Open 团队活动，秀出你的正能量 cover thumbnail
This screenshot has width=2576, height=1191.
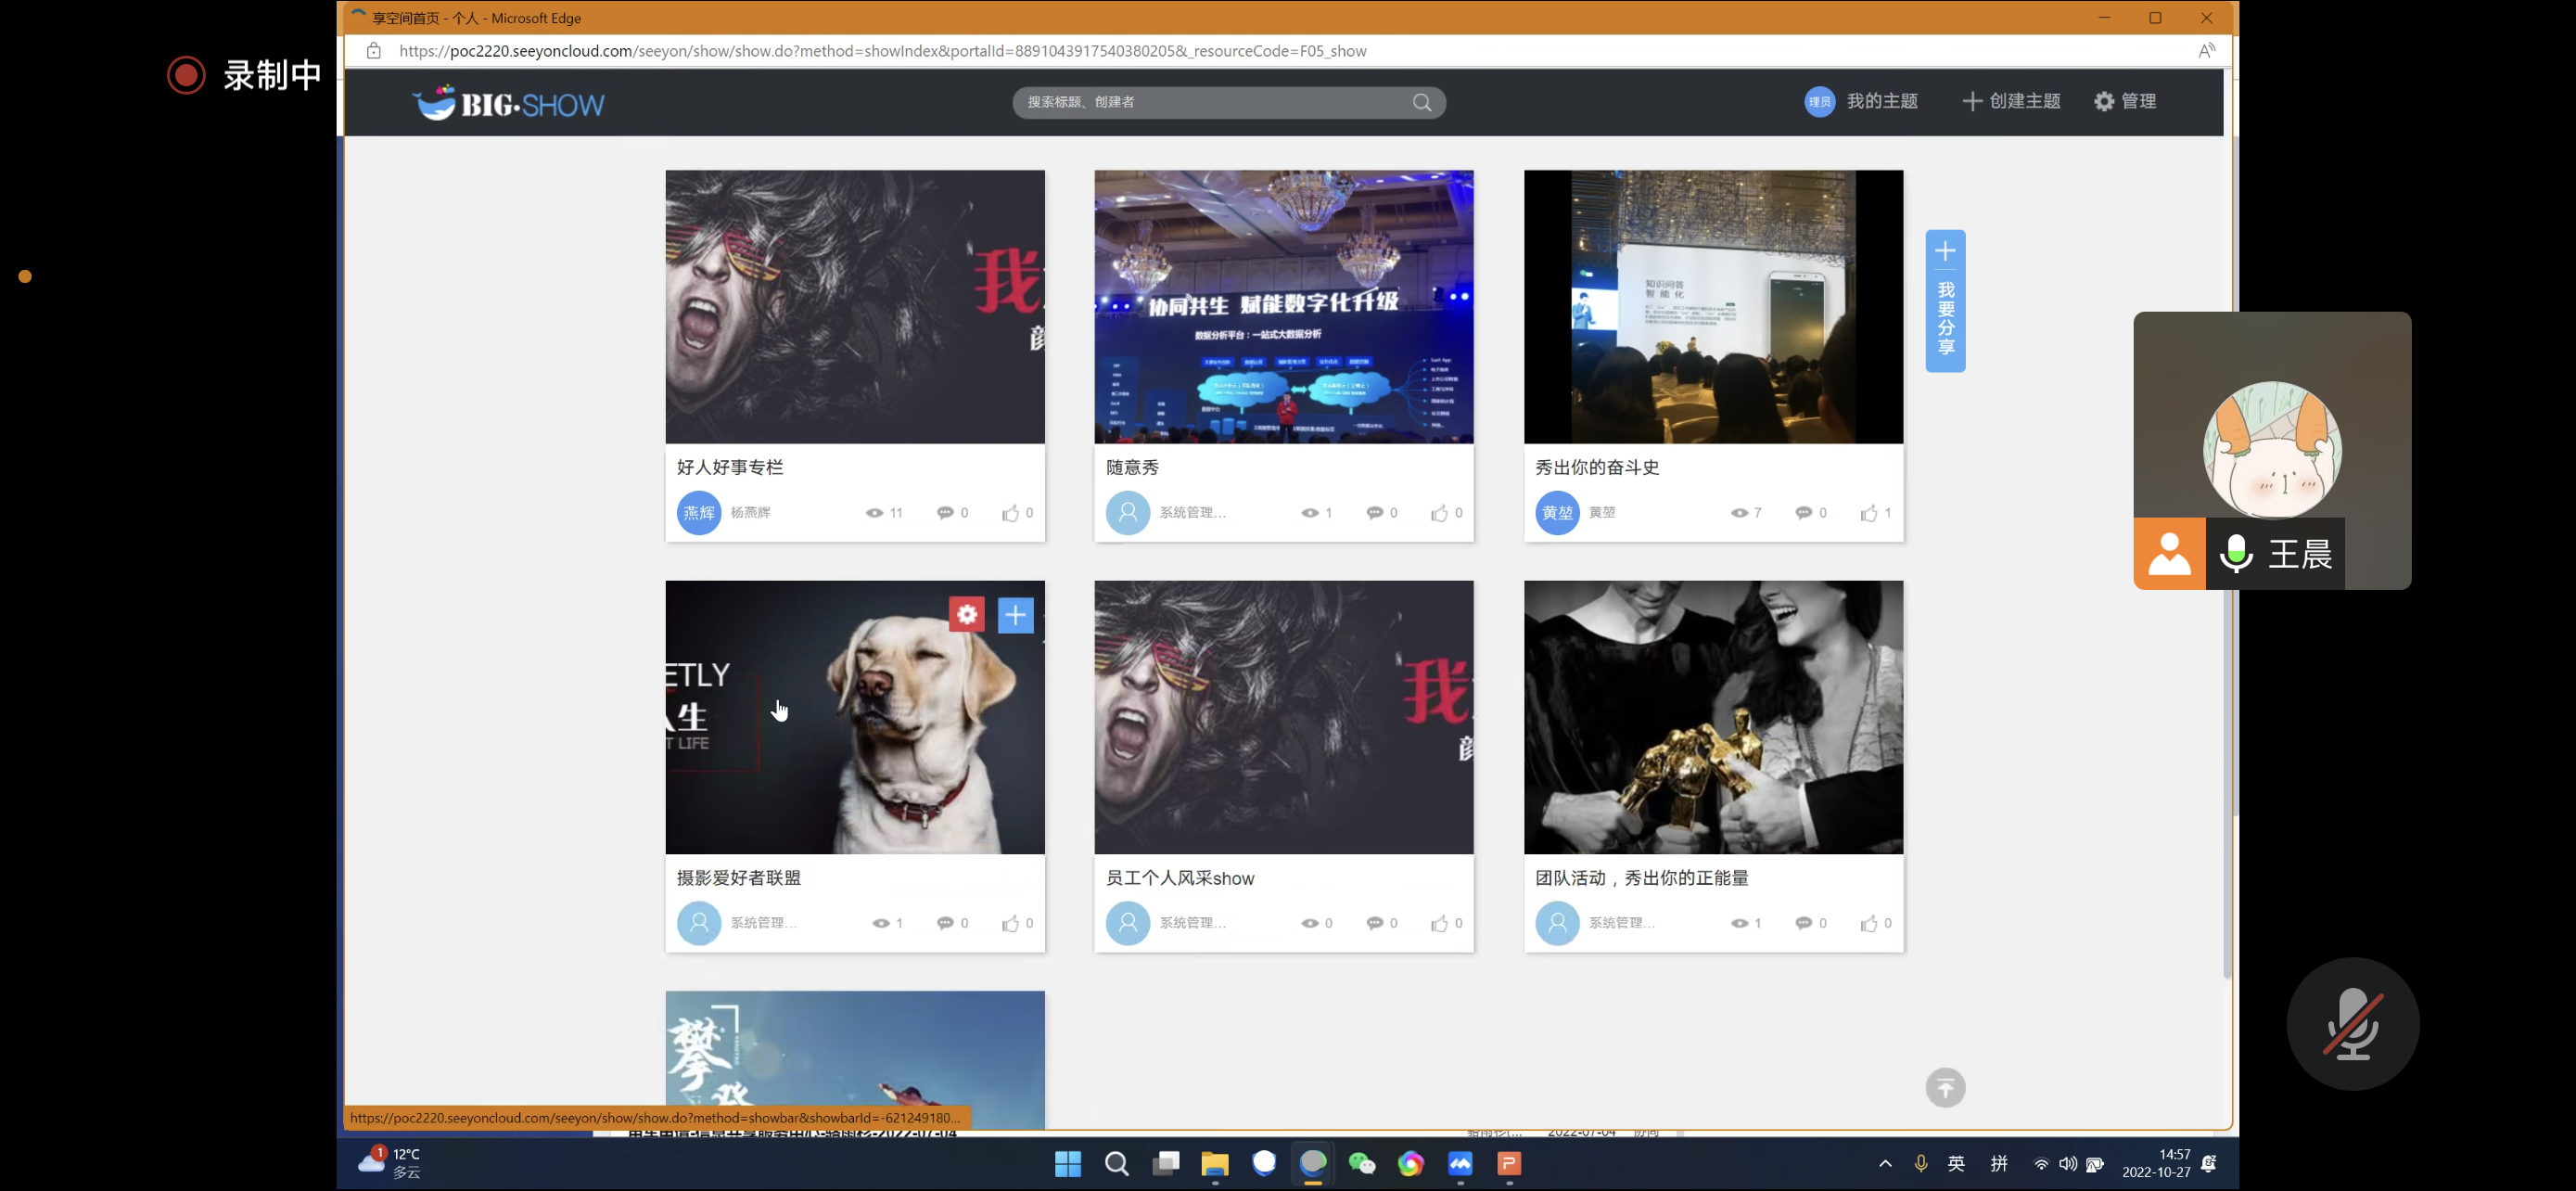click(1713, 717)
